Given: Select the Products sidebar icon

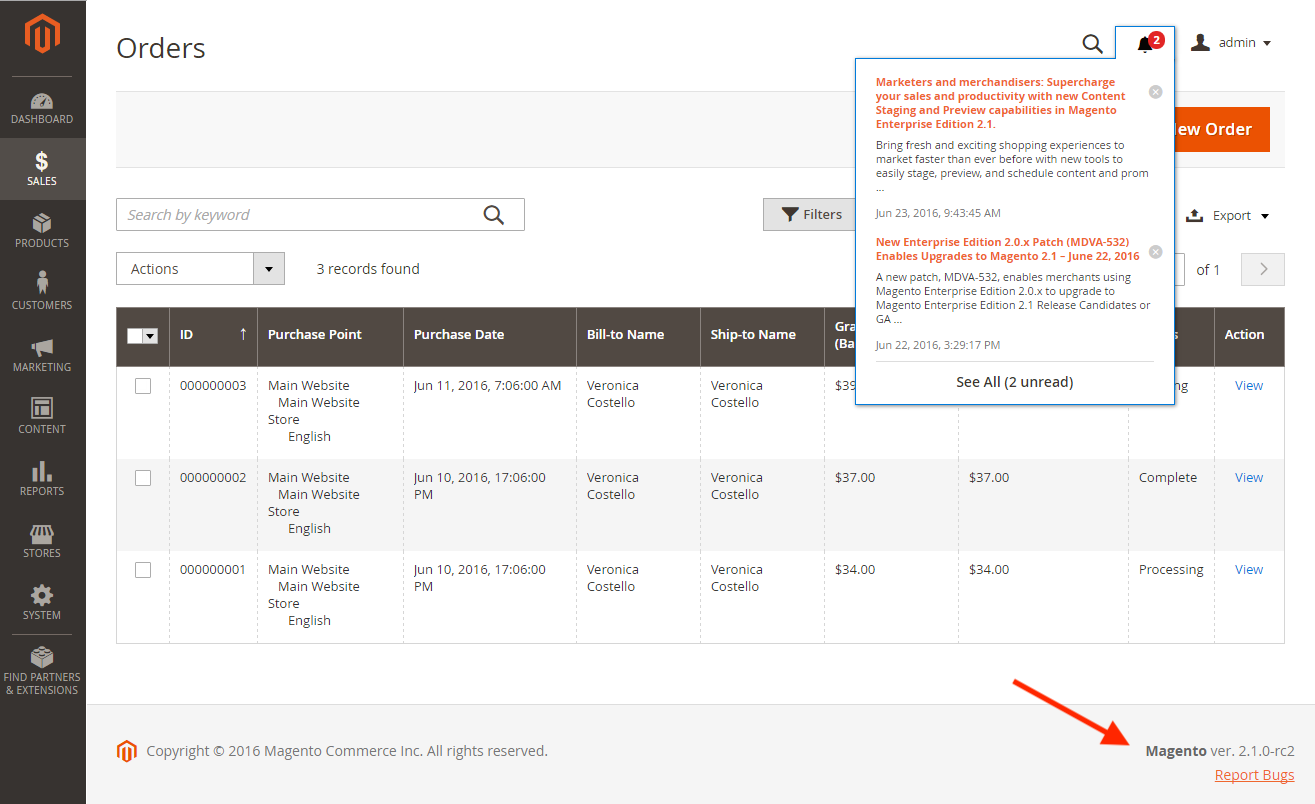Looking at the screenshot, I should 42,230.
